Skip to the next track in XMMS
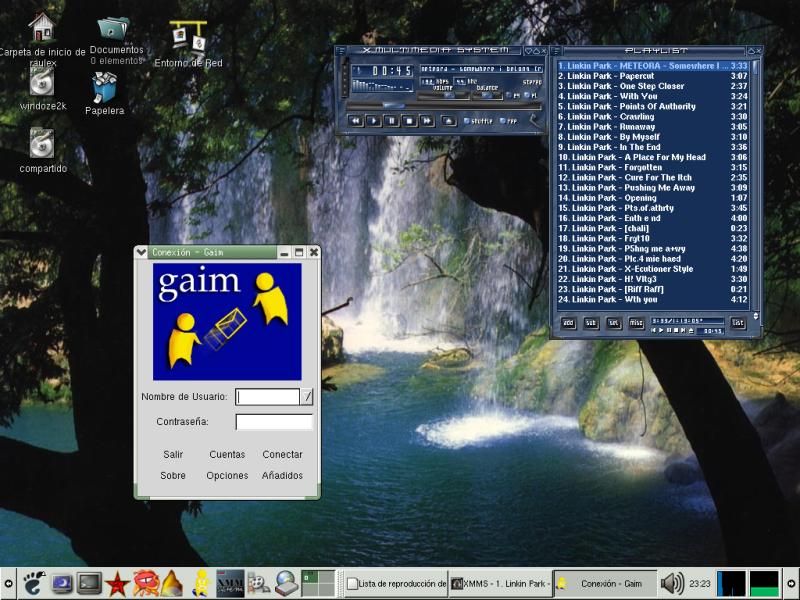 [x=427, y=120]
